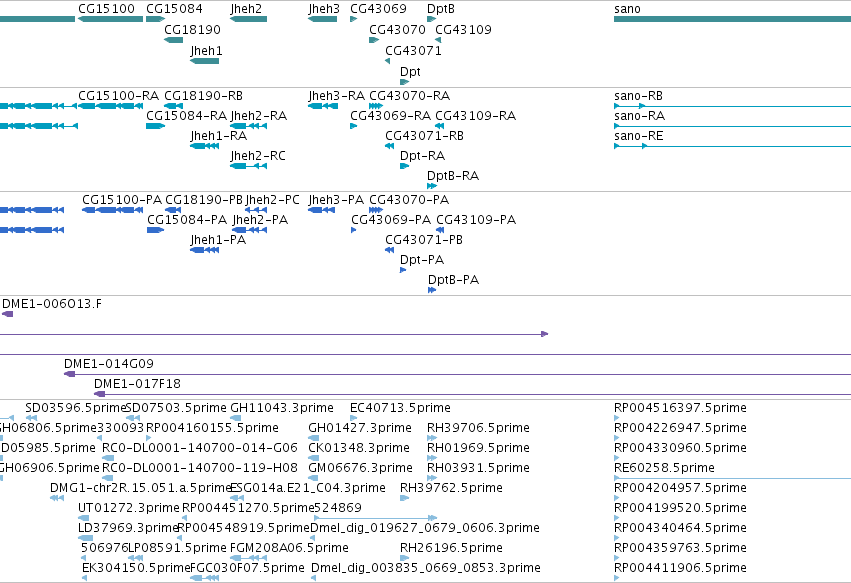Select the RP004516397.5prime EST label
Viewport: 851px width, 583px height.
tap(680, 408)
